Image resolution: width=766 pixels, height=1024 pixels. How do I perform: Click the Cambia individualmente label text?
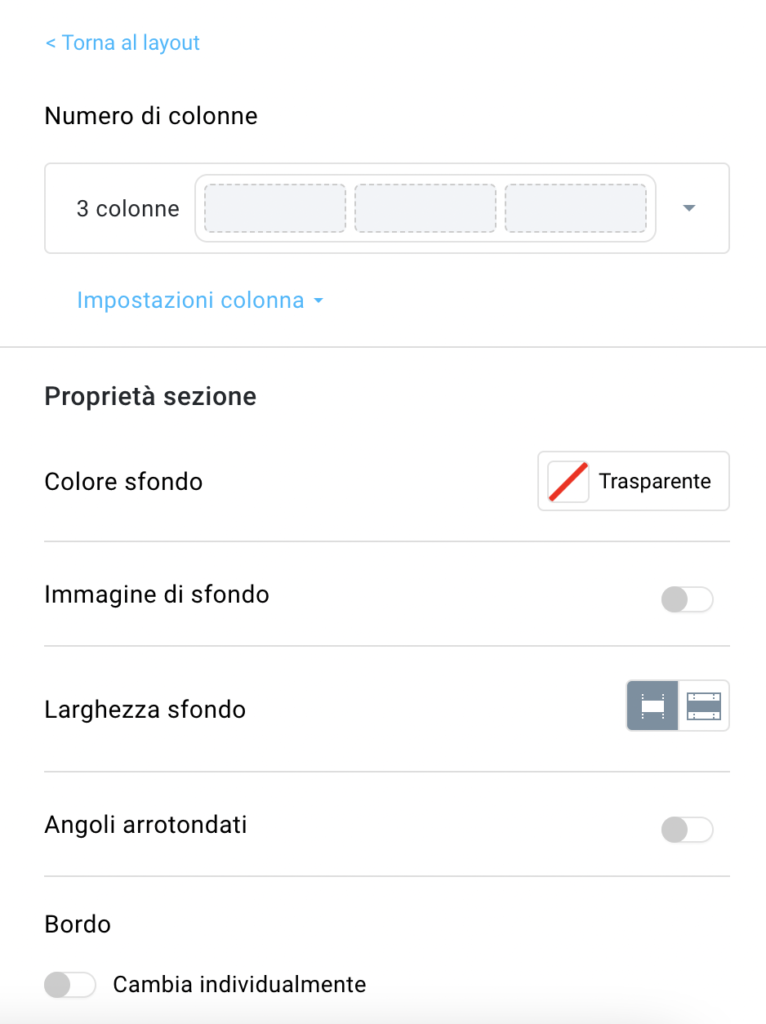240,985
